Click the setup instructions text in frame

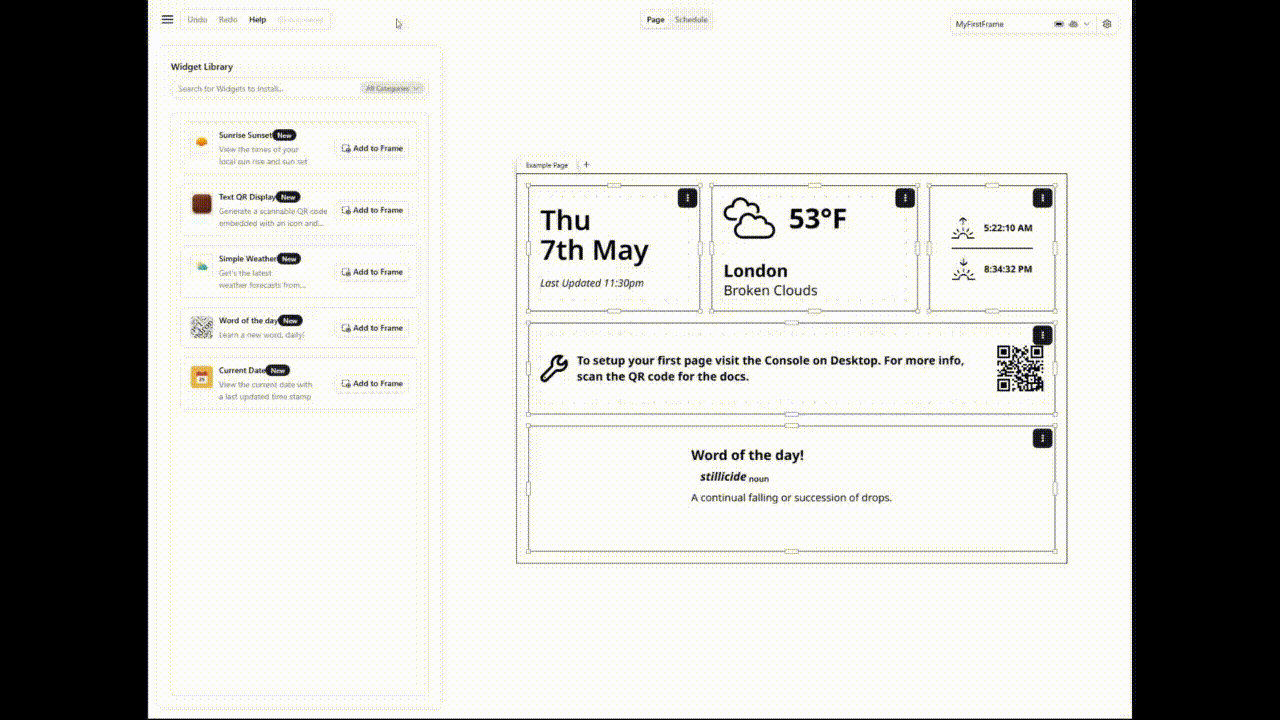click(771, 368)
